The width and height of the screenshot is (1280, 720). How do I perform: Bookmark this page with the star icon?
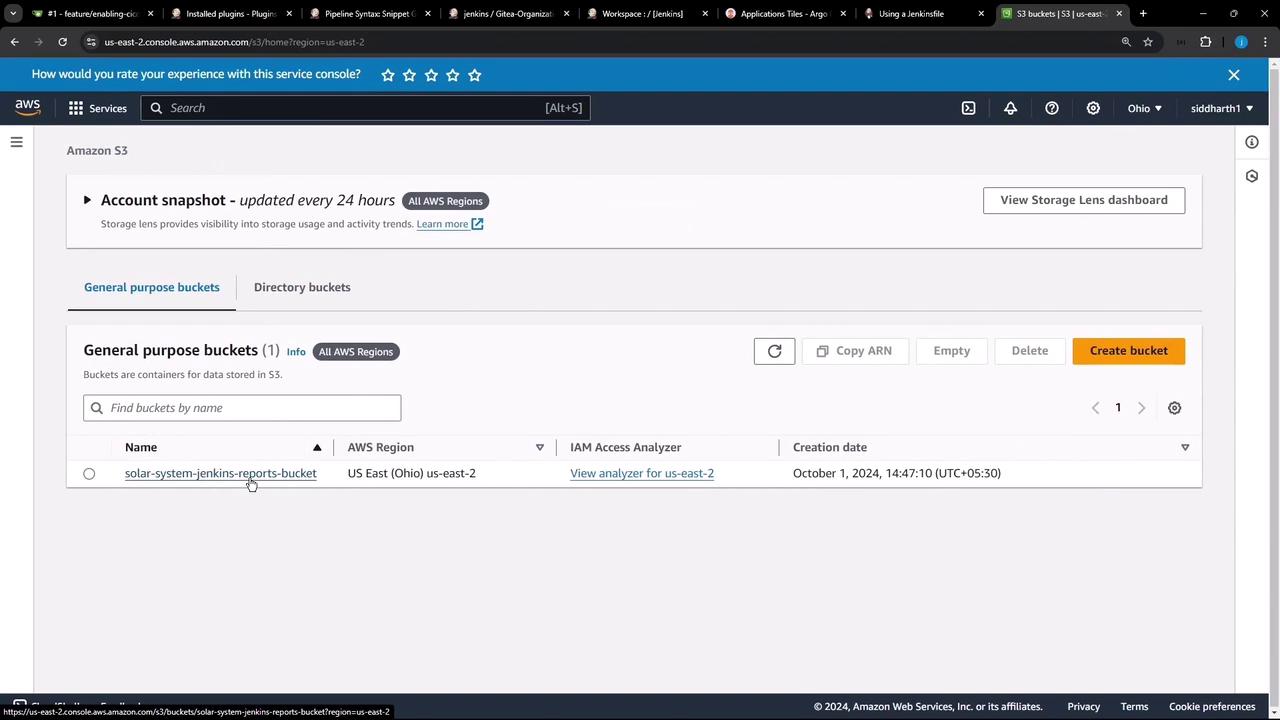point(1148,42)
